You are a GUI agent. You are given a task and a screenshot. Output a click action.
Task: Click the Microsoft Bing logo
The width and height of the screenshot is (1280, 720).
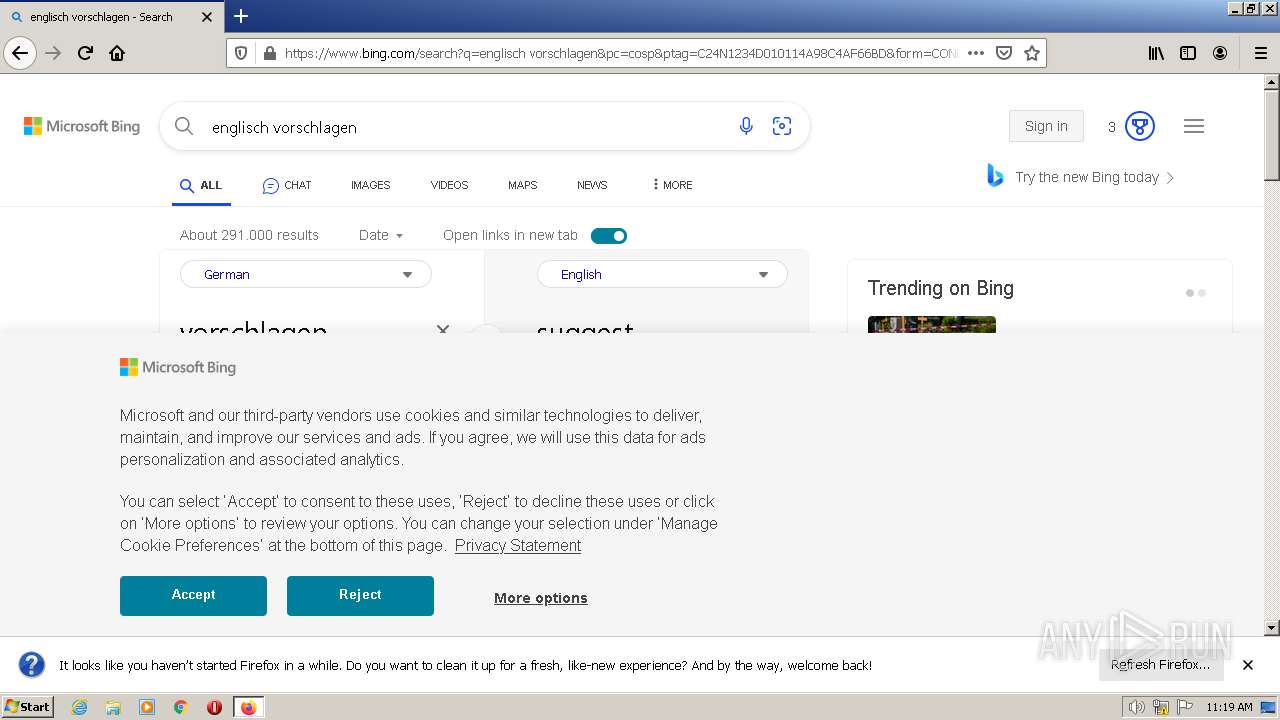click(82, 126)
